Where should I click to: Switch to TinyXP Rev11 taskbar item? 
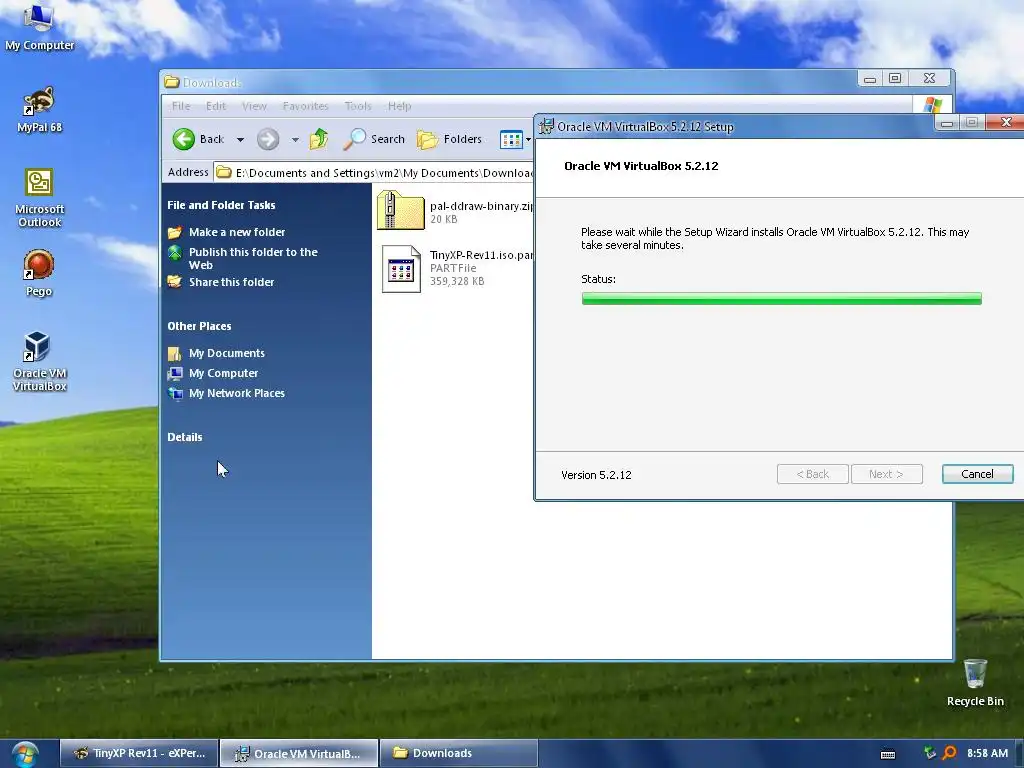point(139,753)
